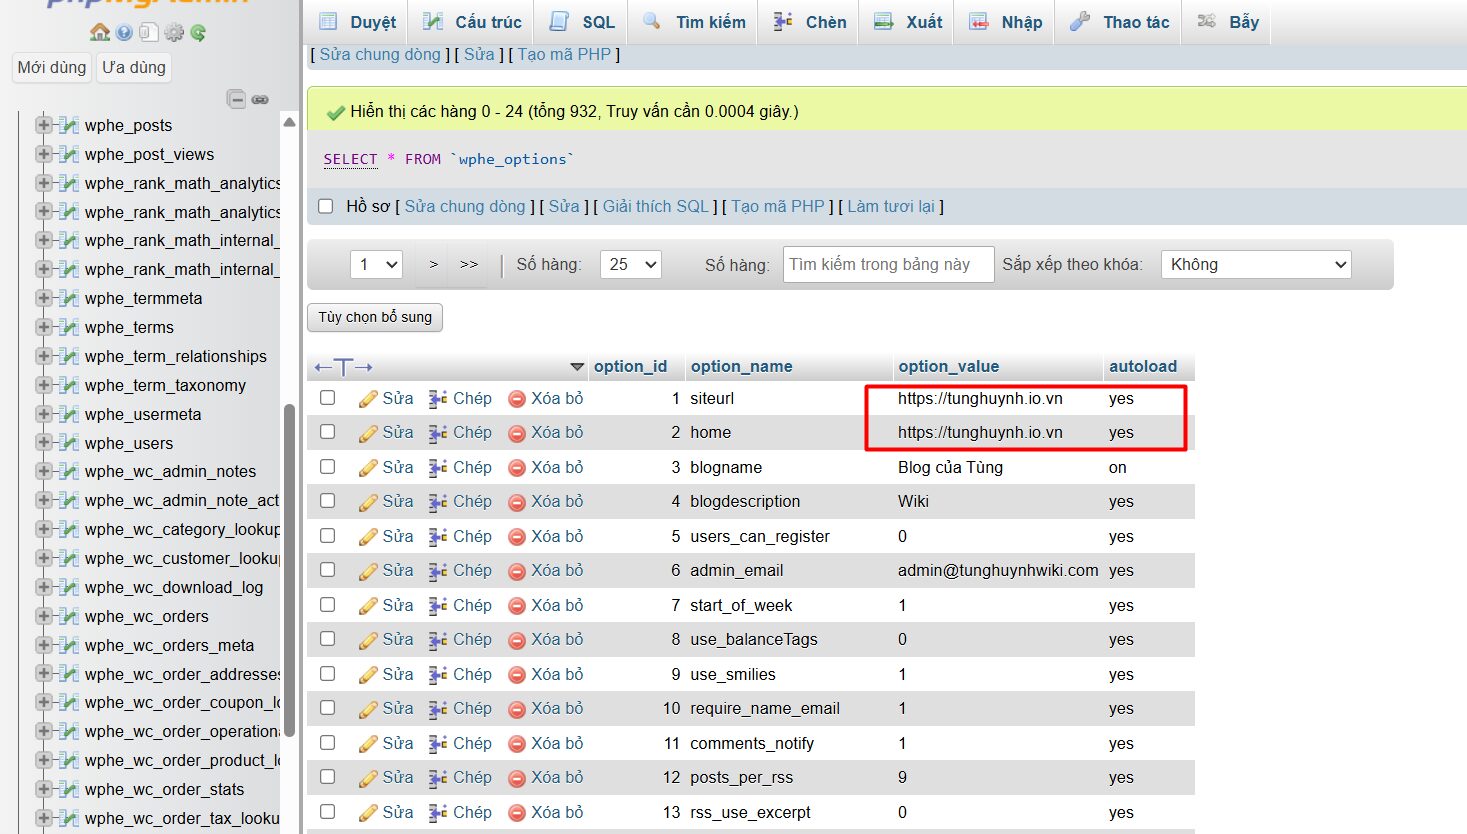Expand the wphe_post_views tree node

(43, 154)
